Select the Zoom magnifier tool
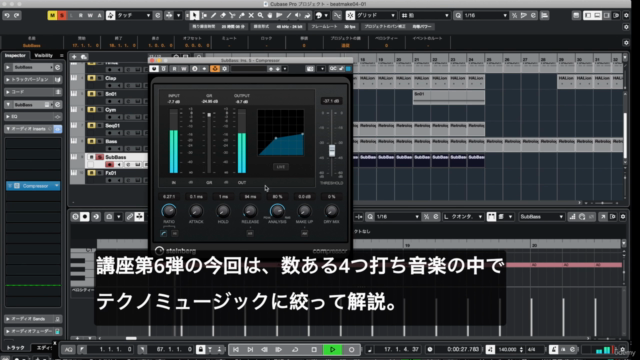 point(260,16)
